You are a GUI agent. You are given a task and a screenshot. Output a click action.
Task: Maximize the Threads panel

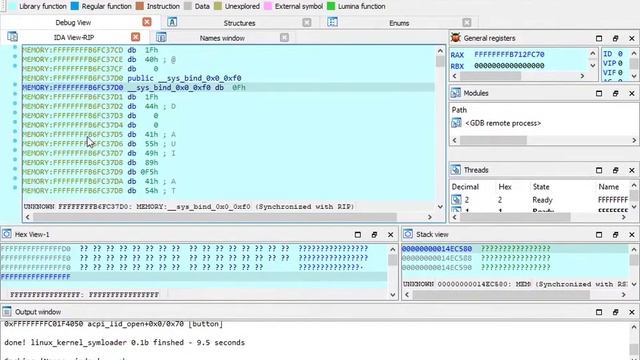599,170
